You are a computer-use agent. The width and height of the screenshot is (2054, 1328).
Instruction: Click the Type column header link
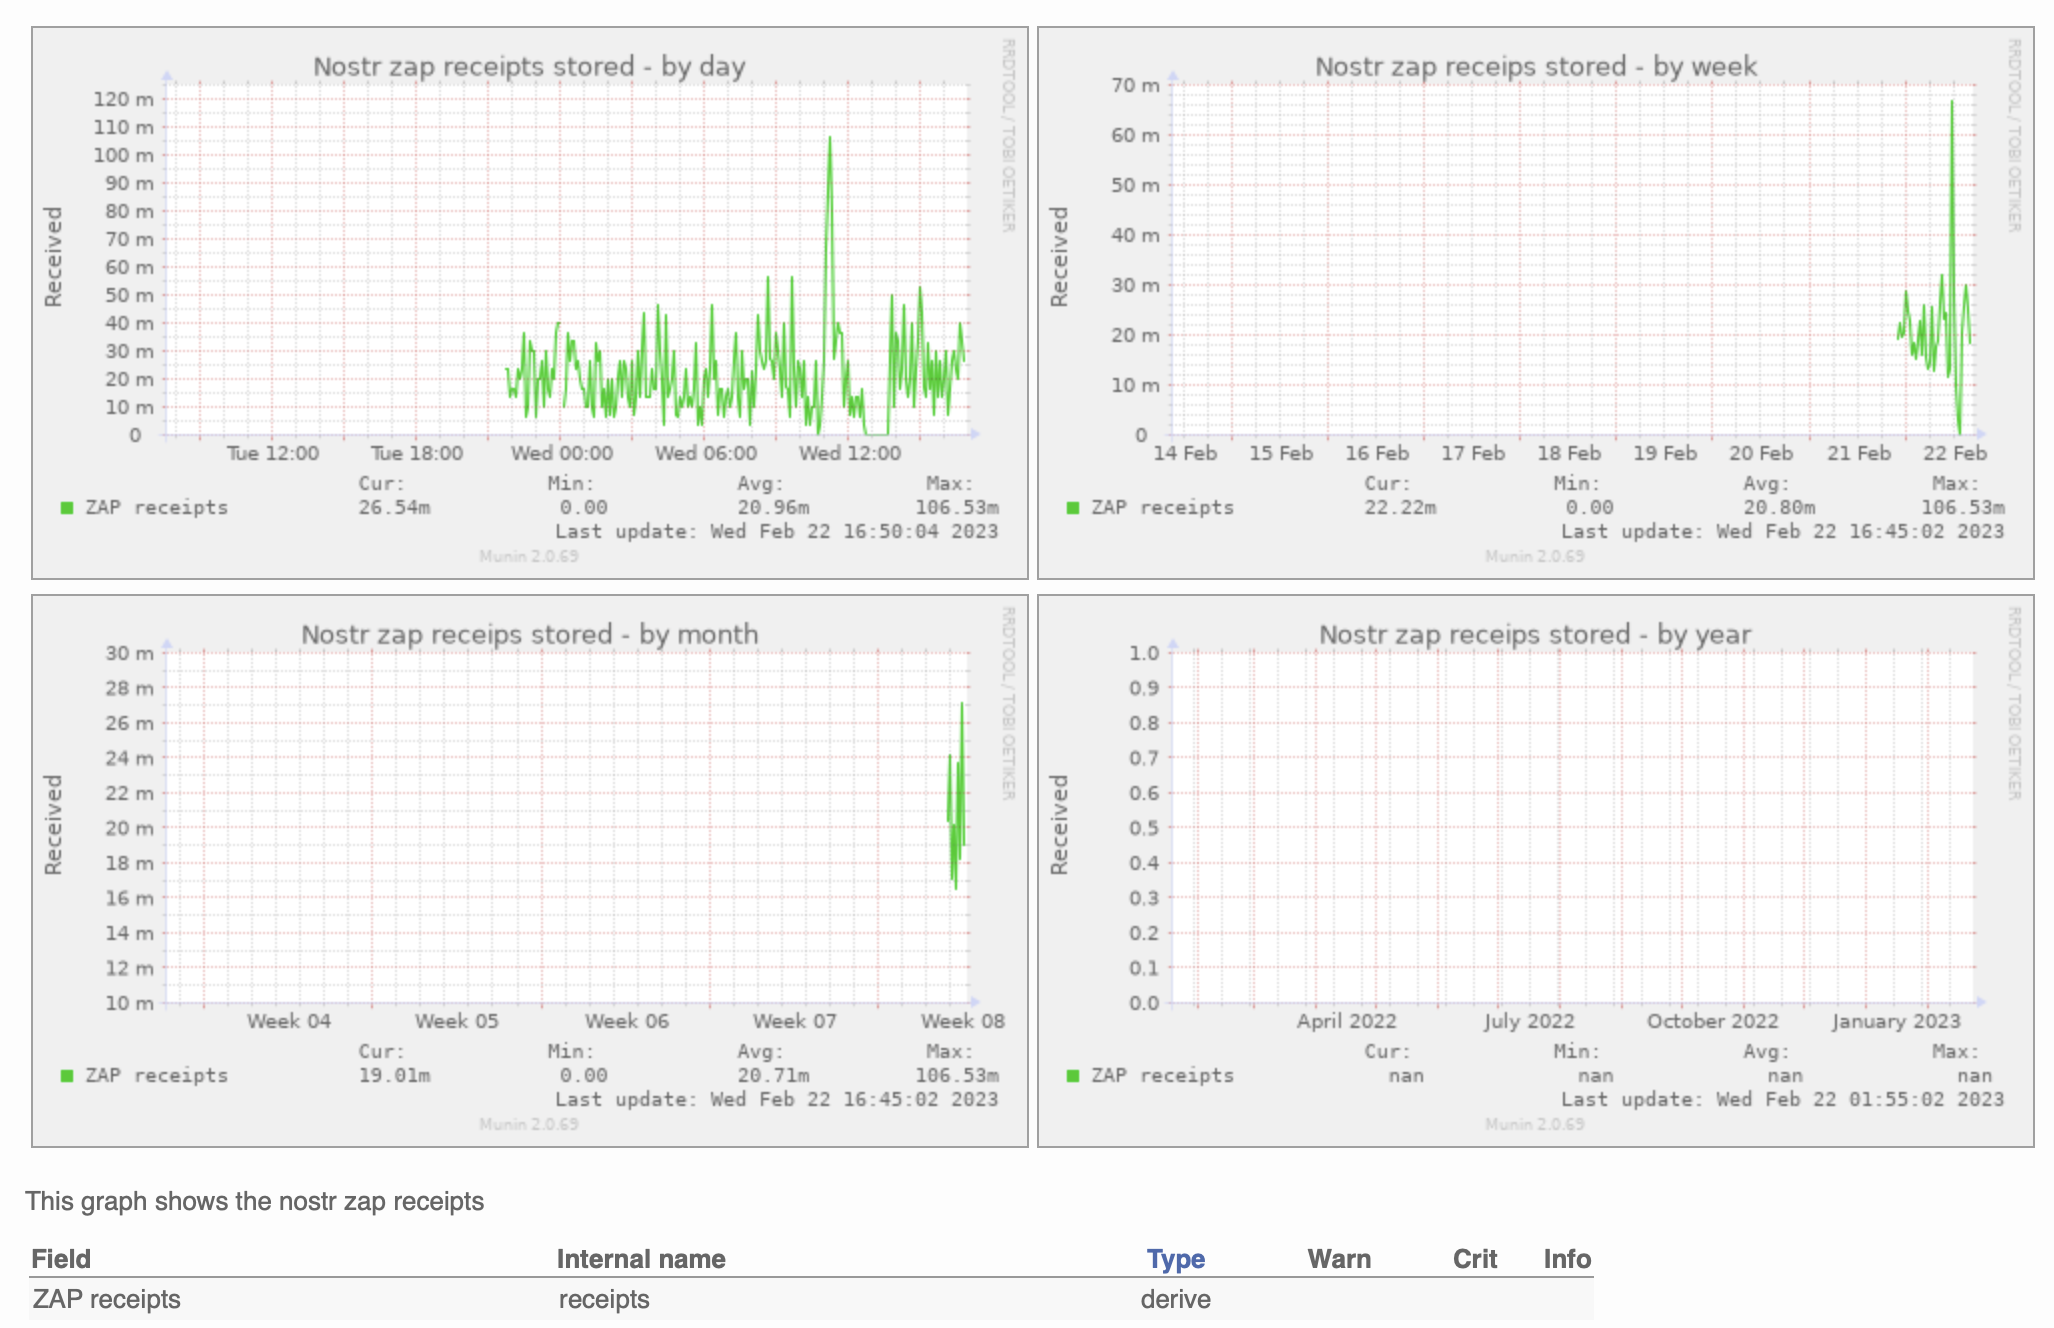pos(1175,1259)
